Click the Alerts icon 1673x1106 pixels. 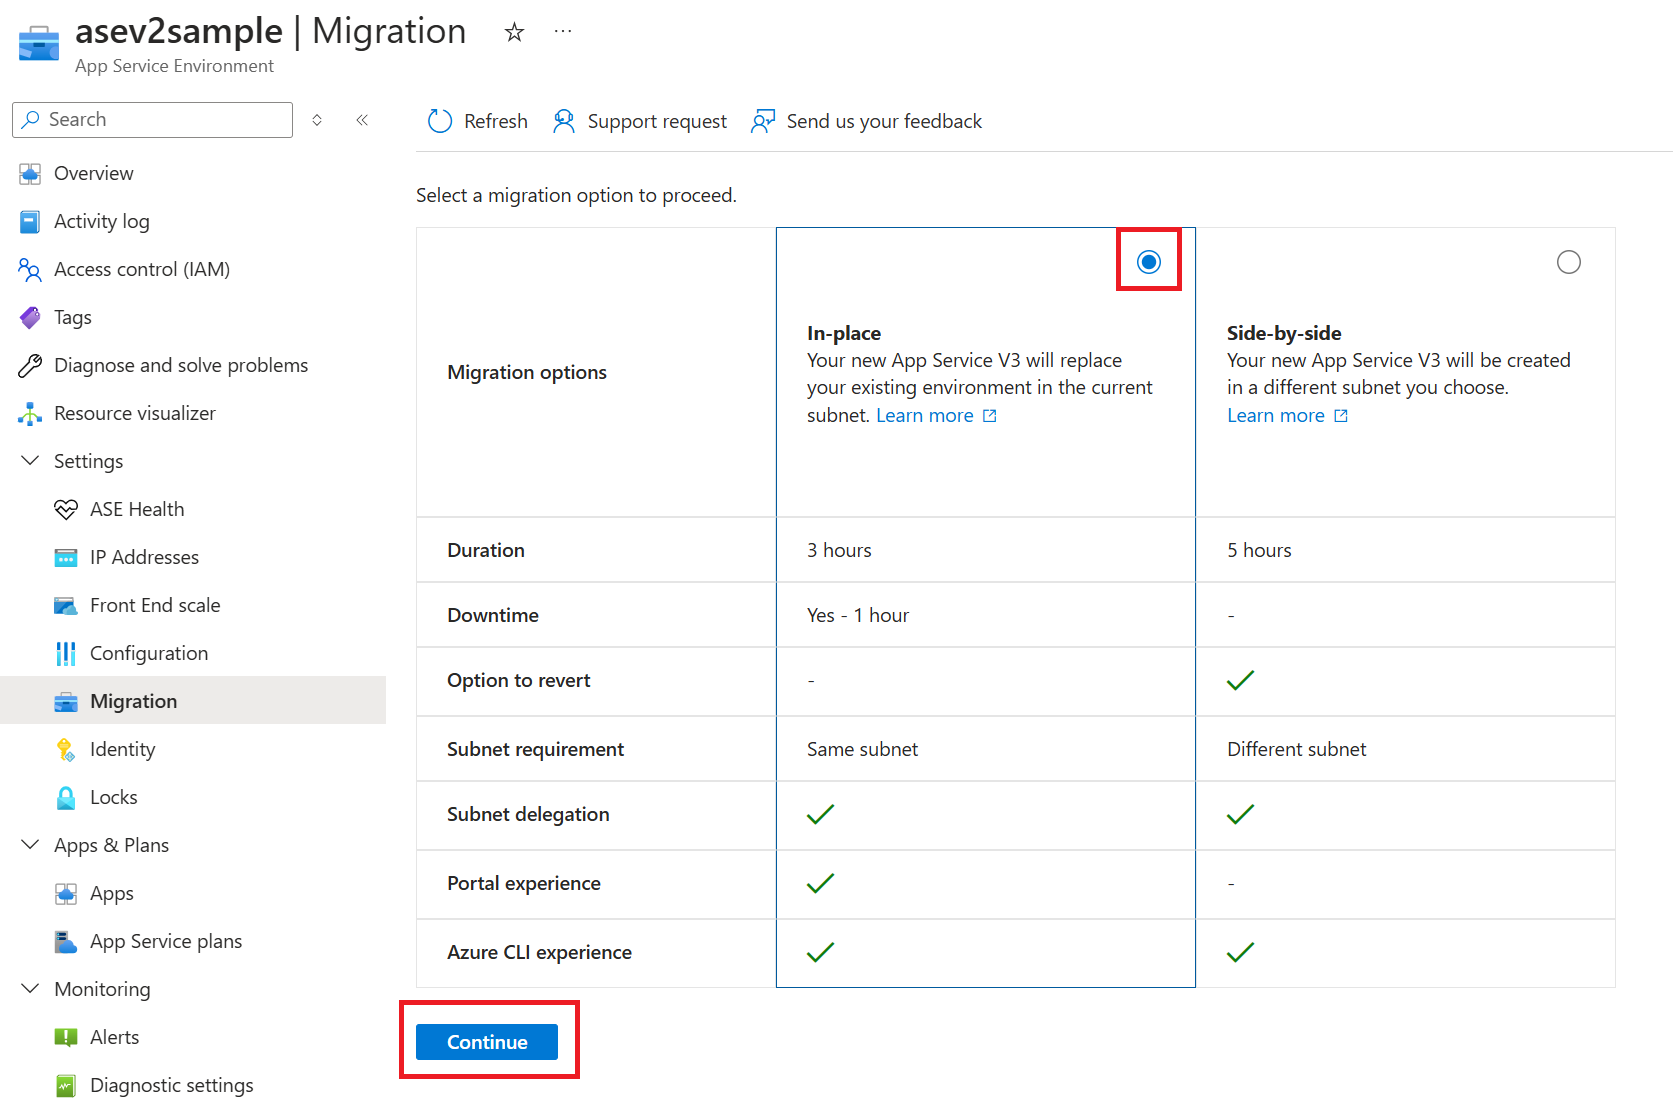66,1038
